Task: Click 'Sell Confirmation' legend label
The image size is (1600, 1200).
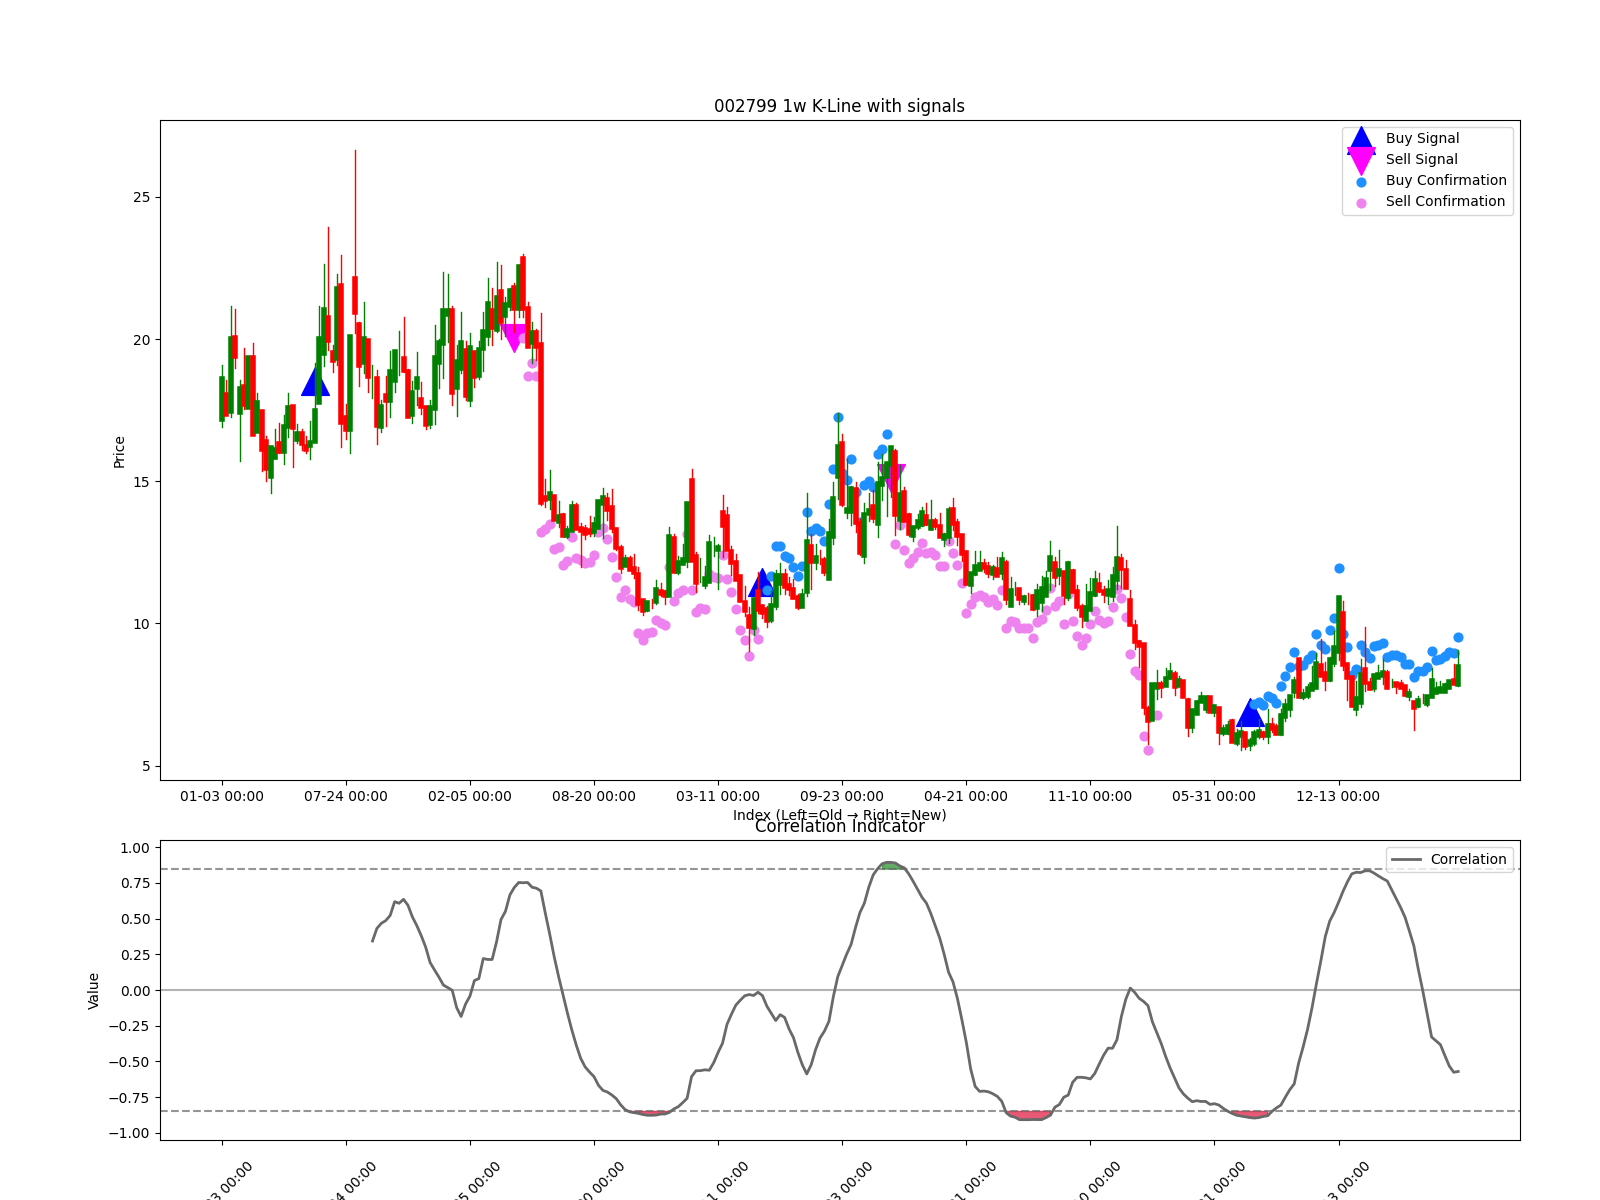Action: click(x=1445, y=201)
